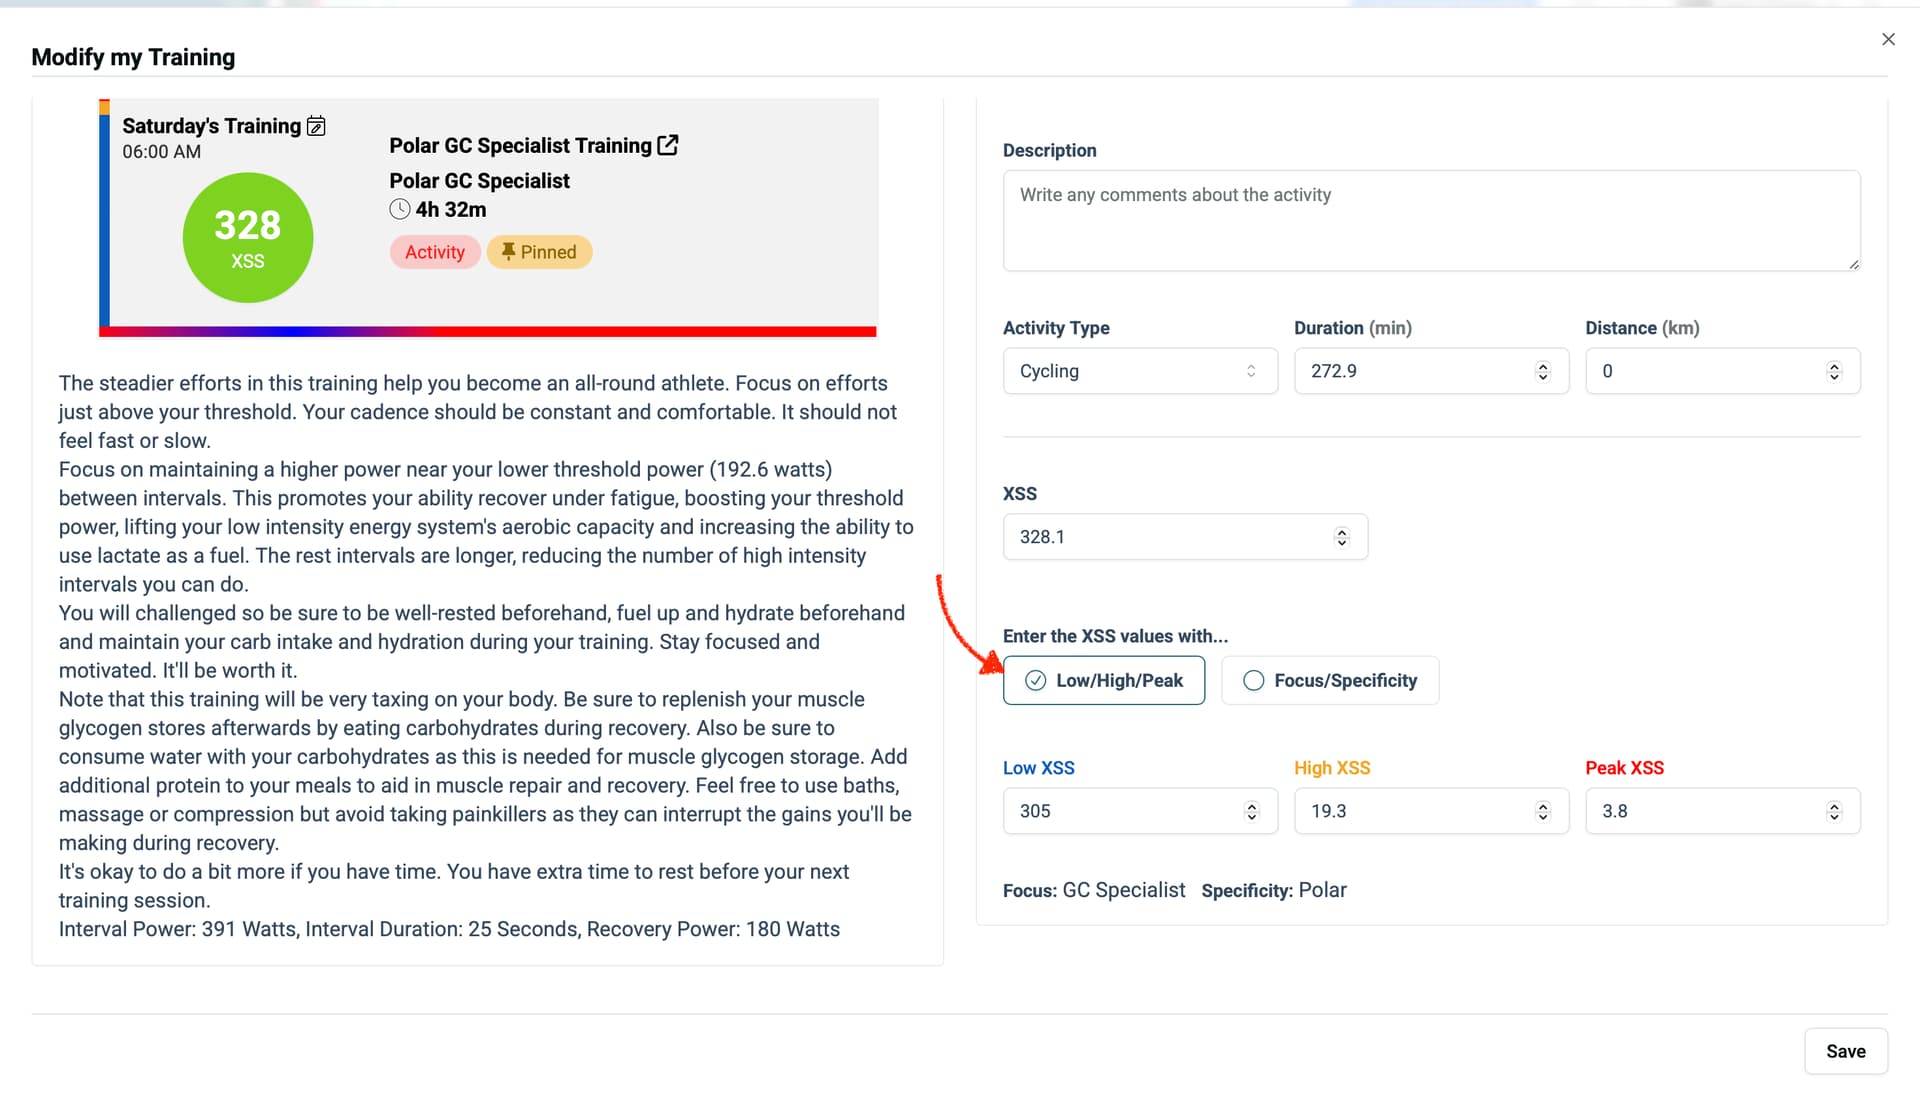Viewport: 1920px width, 1106px height.
Task: Select the Focus/Specificity entry option
Action: click(1330, 680)
